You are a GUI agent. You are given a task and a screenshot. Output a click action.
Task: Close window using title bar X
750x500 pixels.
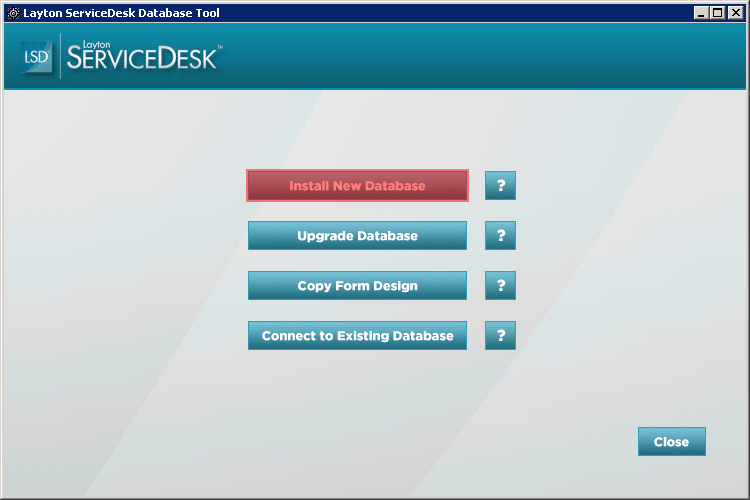click(735, 13)
